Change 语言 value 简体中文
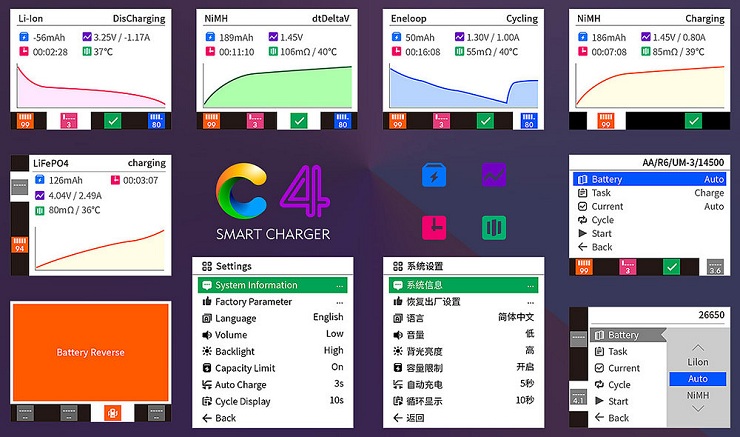 pos(516,317)
